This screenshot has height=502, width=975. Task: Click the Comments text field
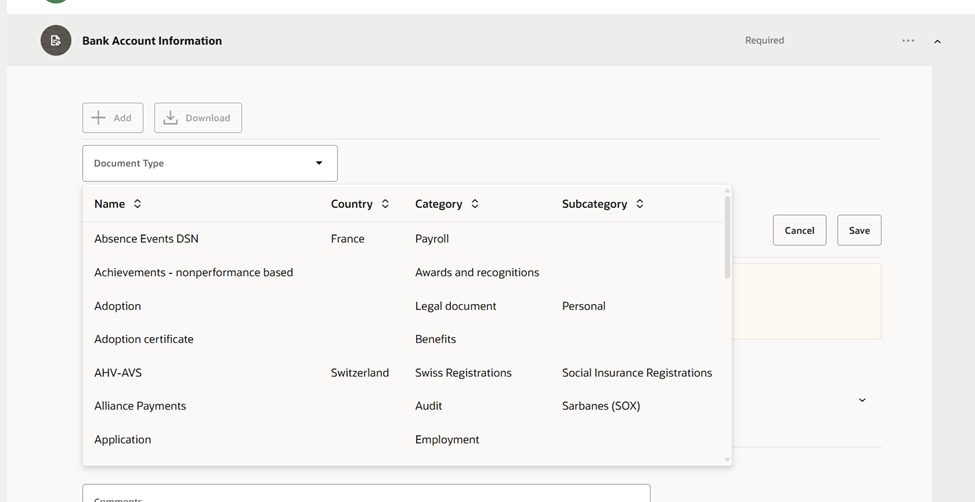point(366,493)
